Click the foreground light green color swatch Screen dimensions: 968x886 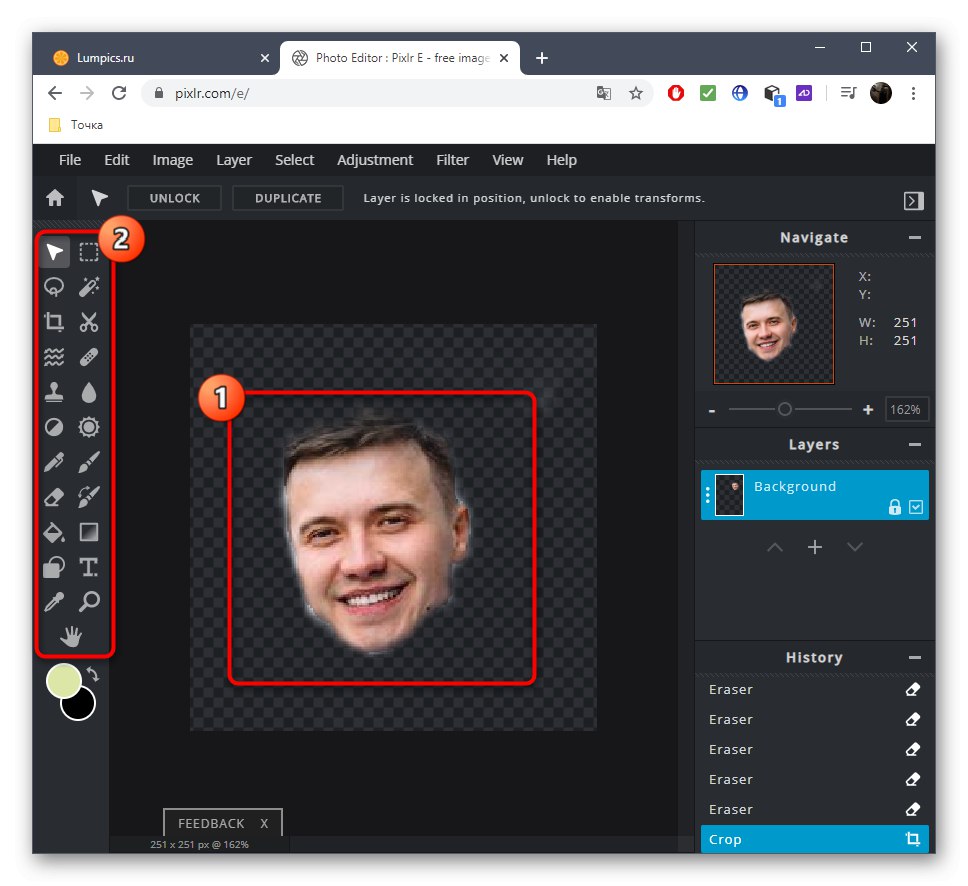(x=64, y=680)
